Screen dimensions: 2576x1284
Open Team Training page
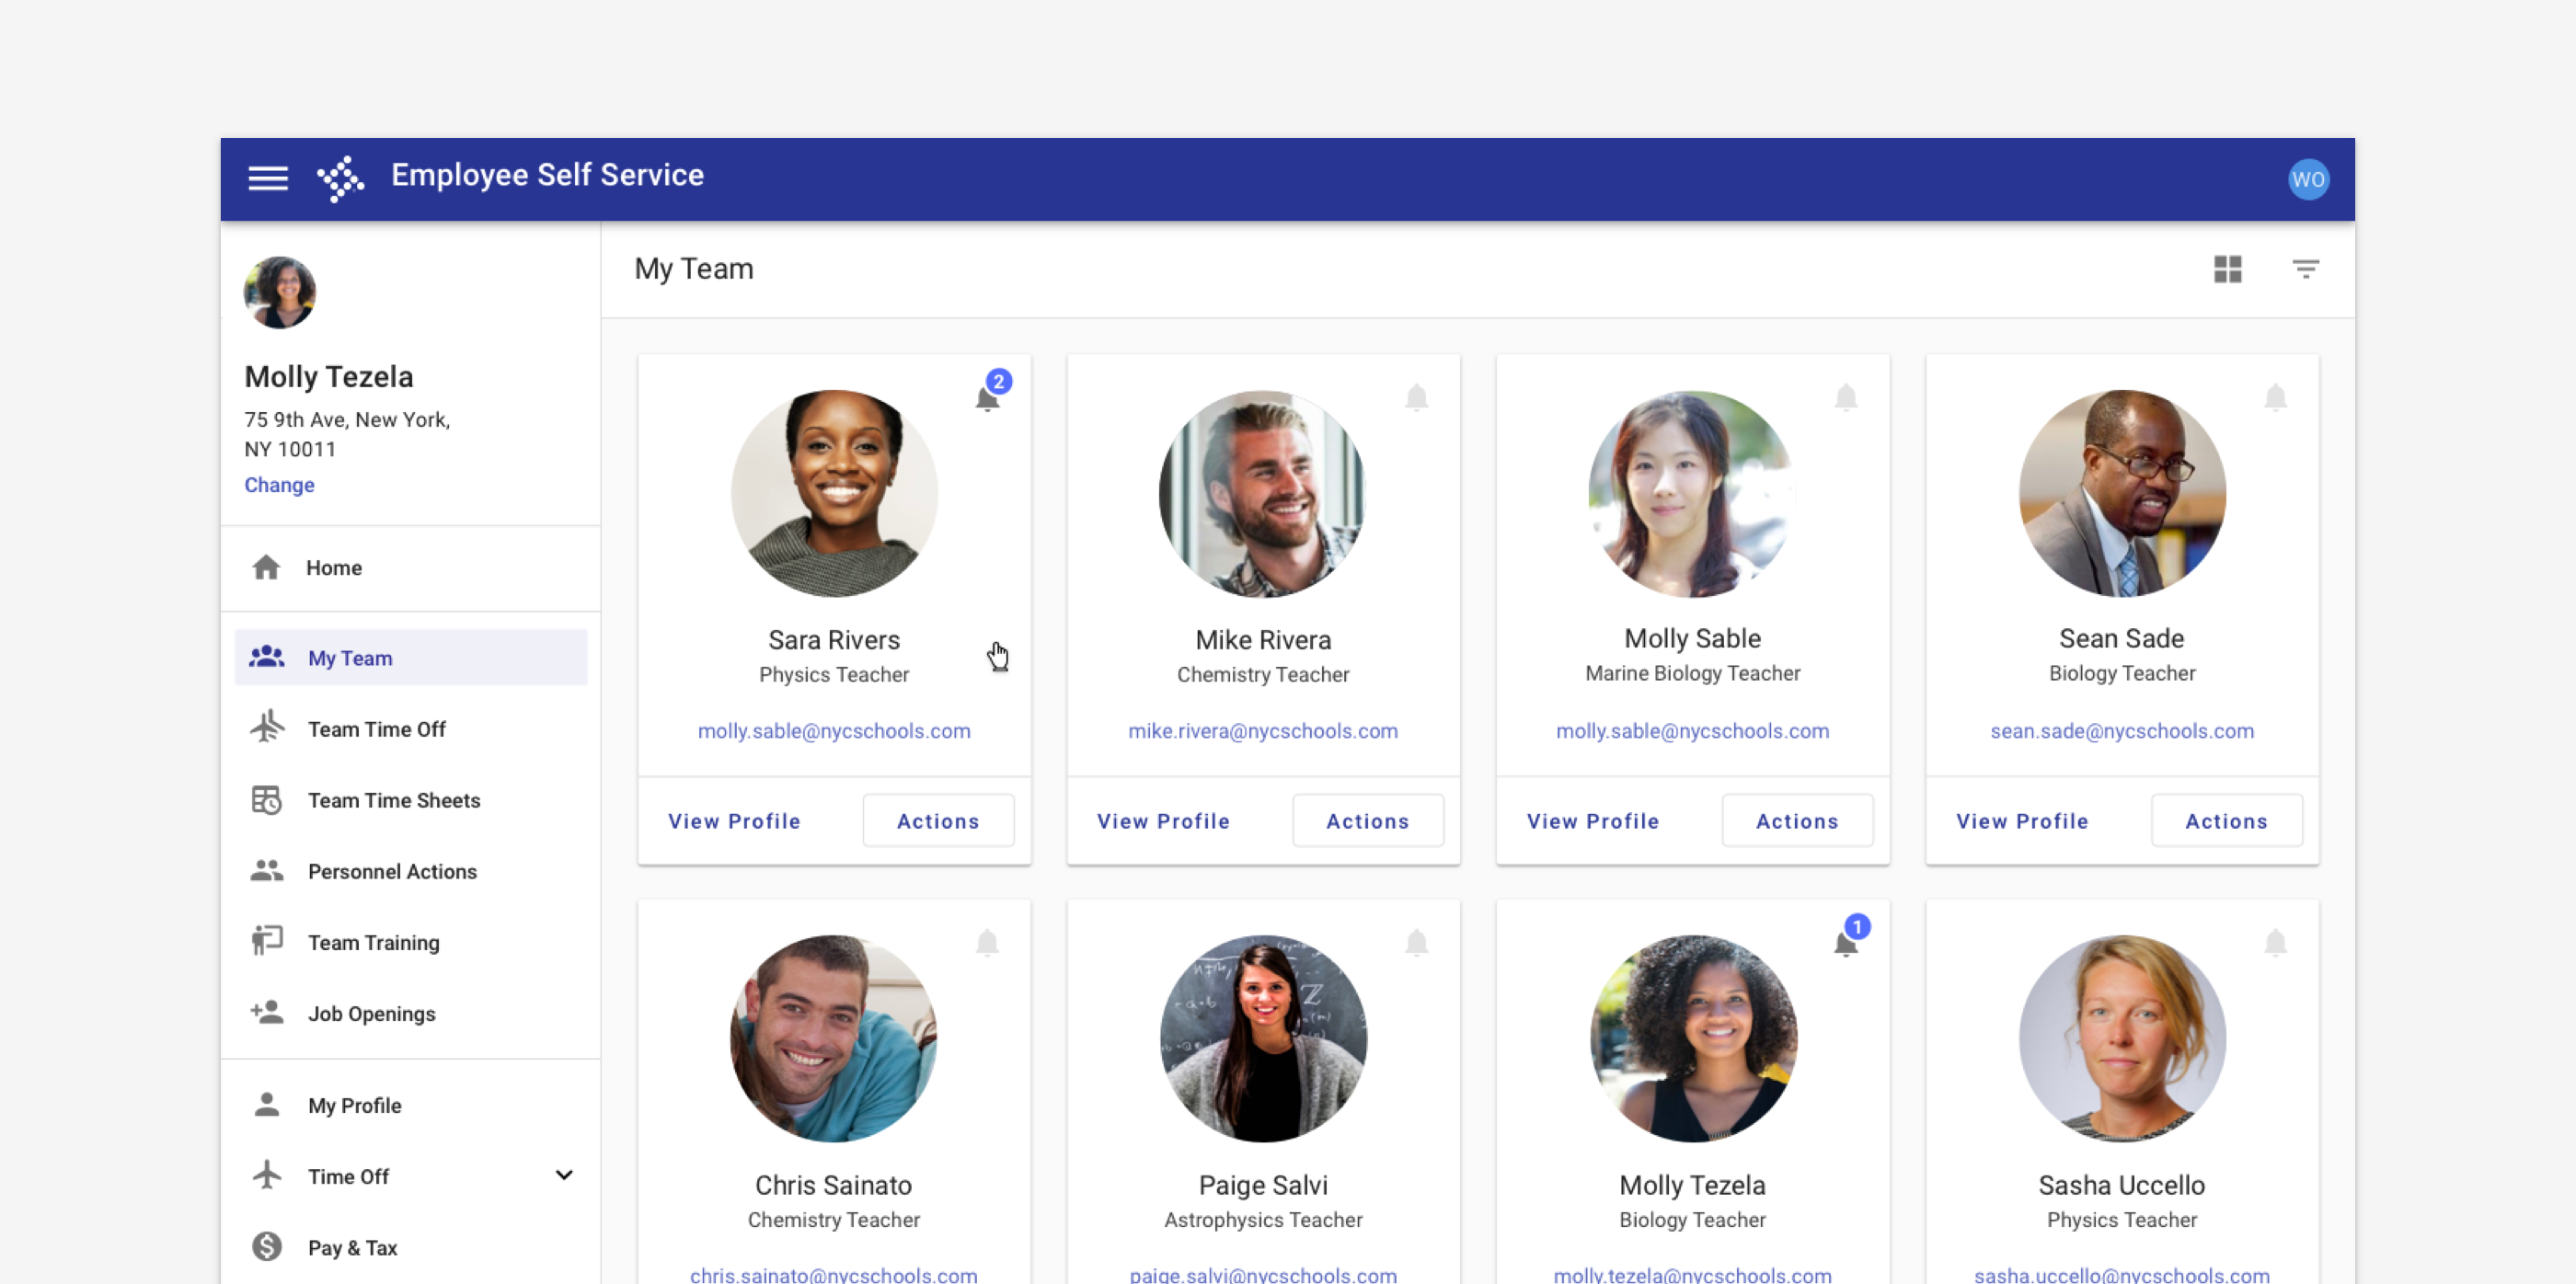tap(411, 942)
